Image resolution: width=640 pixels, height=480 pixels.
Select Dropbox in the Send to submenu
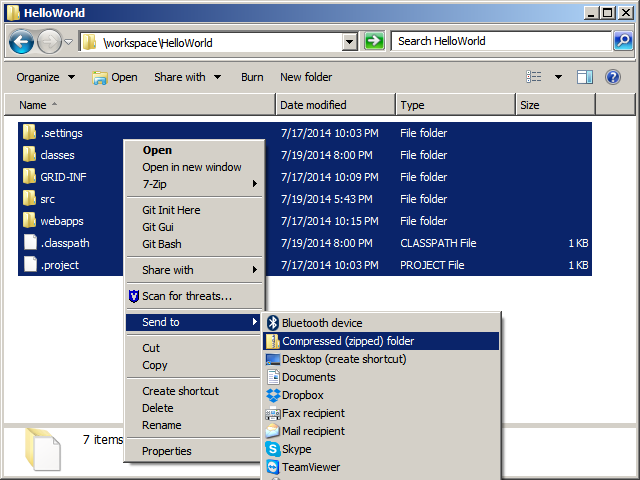pyautogui.click(x=302, y=395)
